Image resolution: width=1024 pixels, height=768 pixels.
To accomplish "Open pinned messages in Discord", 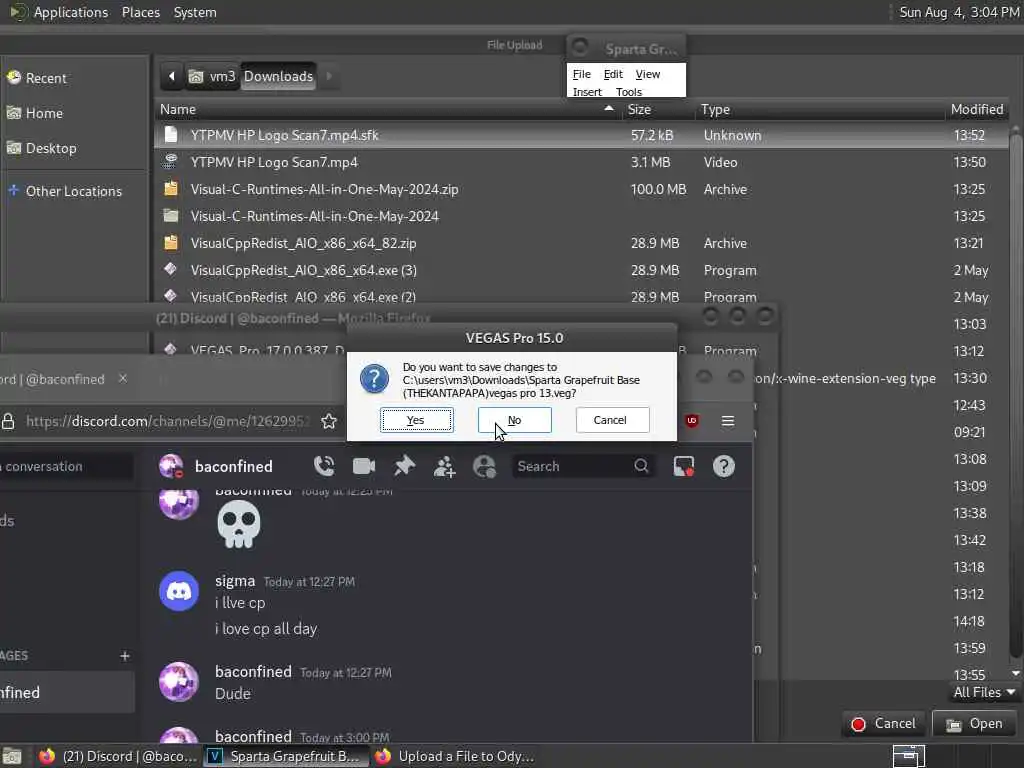I will tap(404, 466).
